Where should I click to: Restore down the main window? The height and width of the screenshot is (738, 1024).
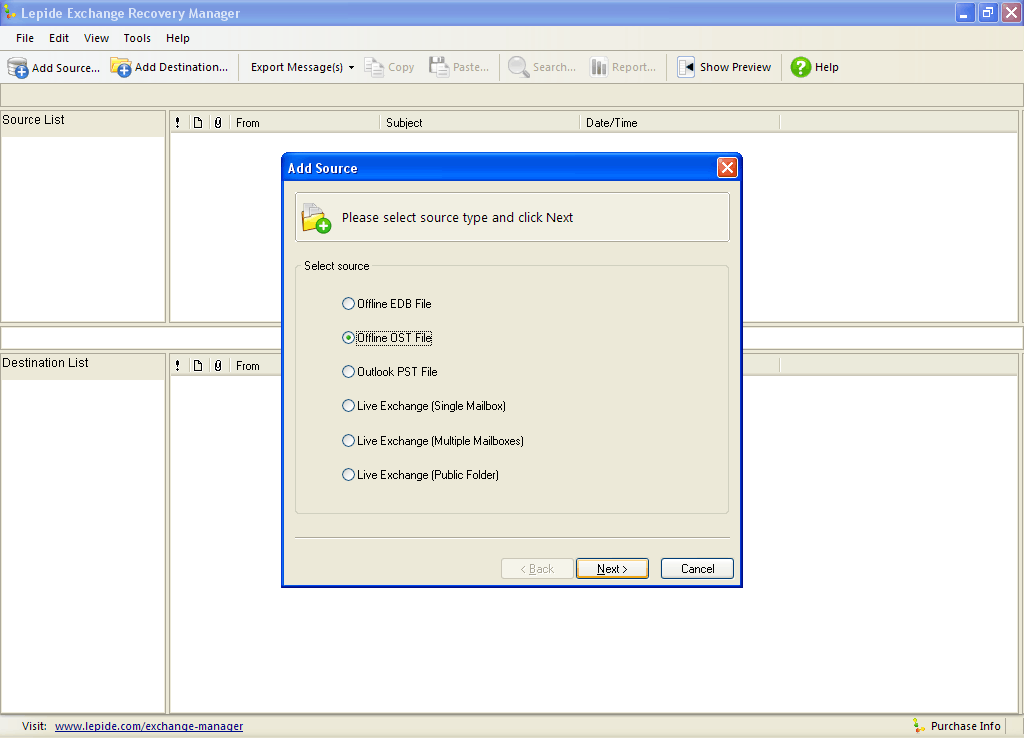987,12
